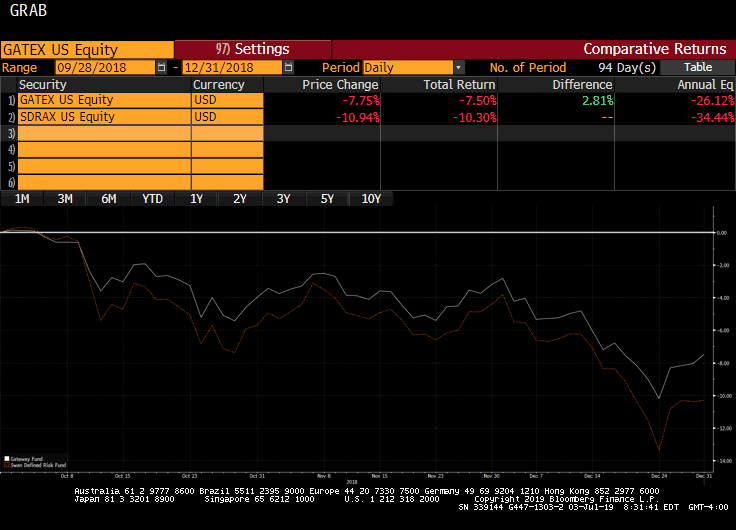Click the white Gateway Fund legend swatch
The width and height of the screenshot is (736, 530).
[7, 459]
